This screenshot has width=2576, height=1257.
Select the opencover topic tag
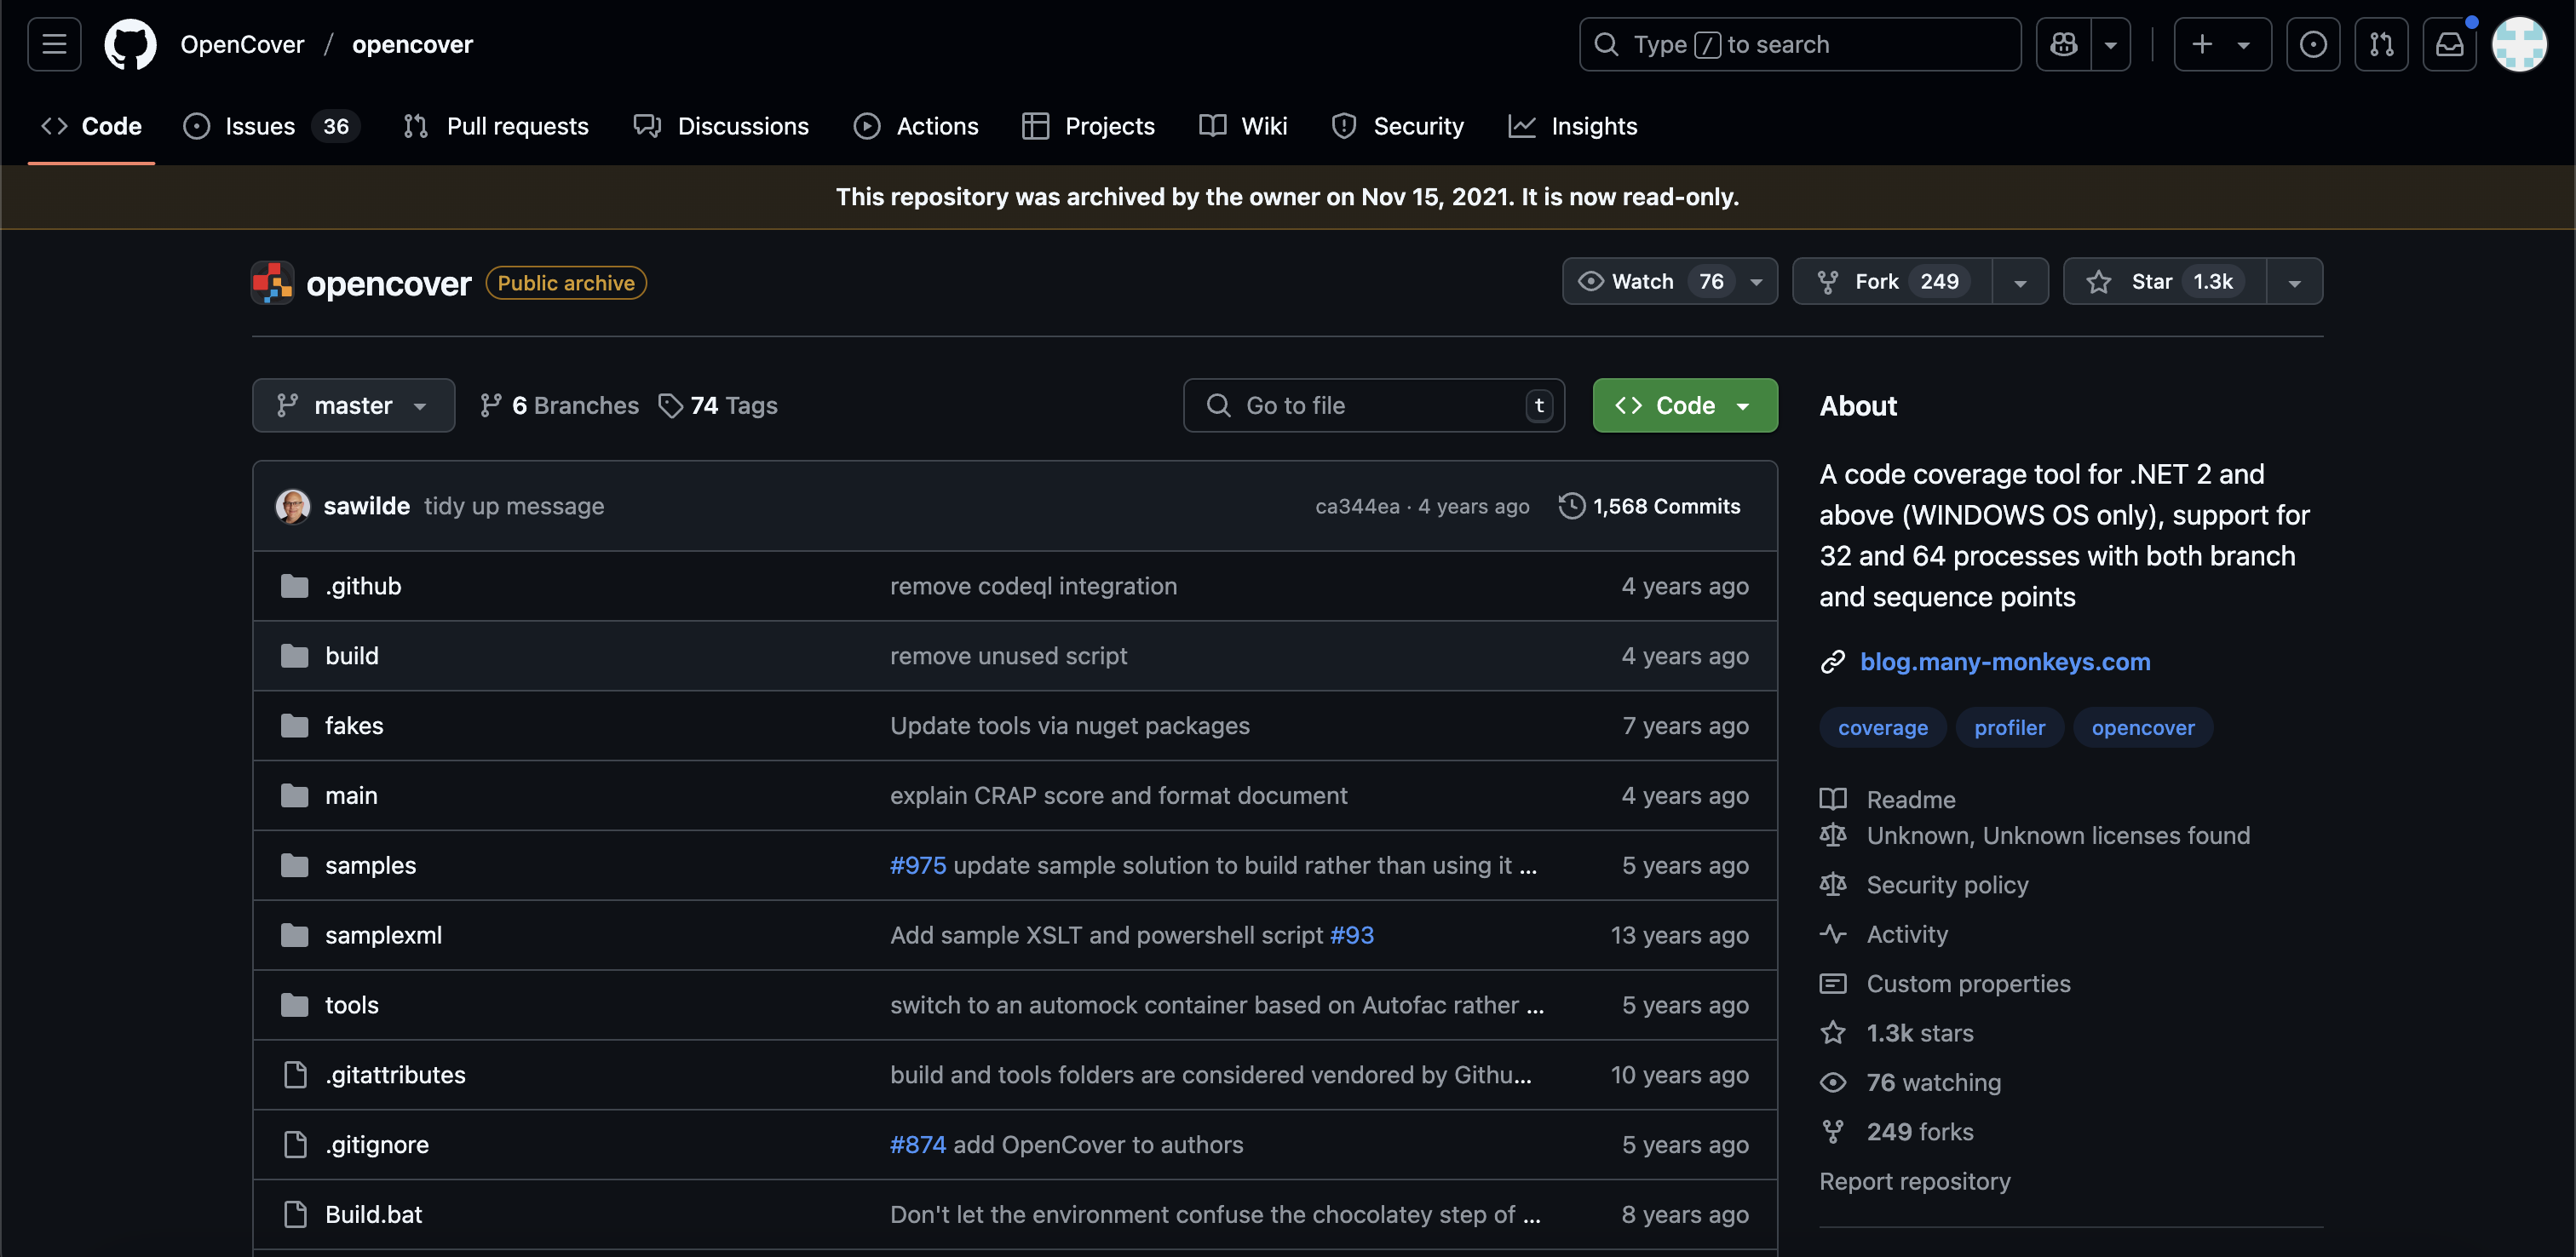click(x=2143, y=728)
